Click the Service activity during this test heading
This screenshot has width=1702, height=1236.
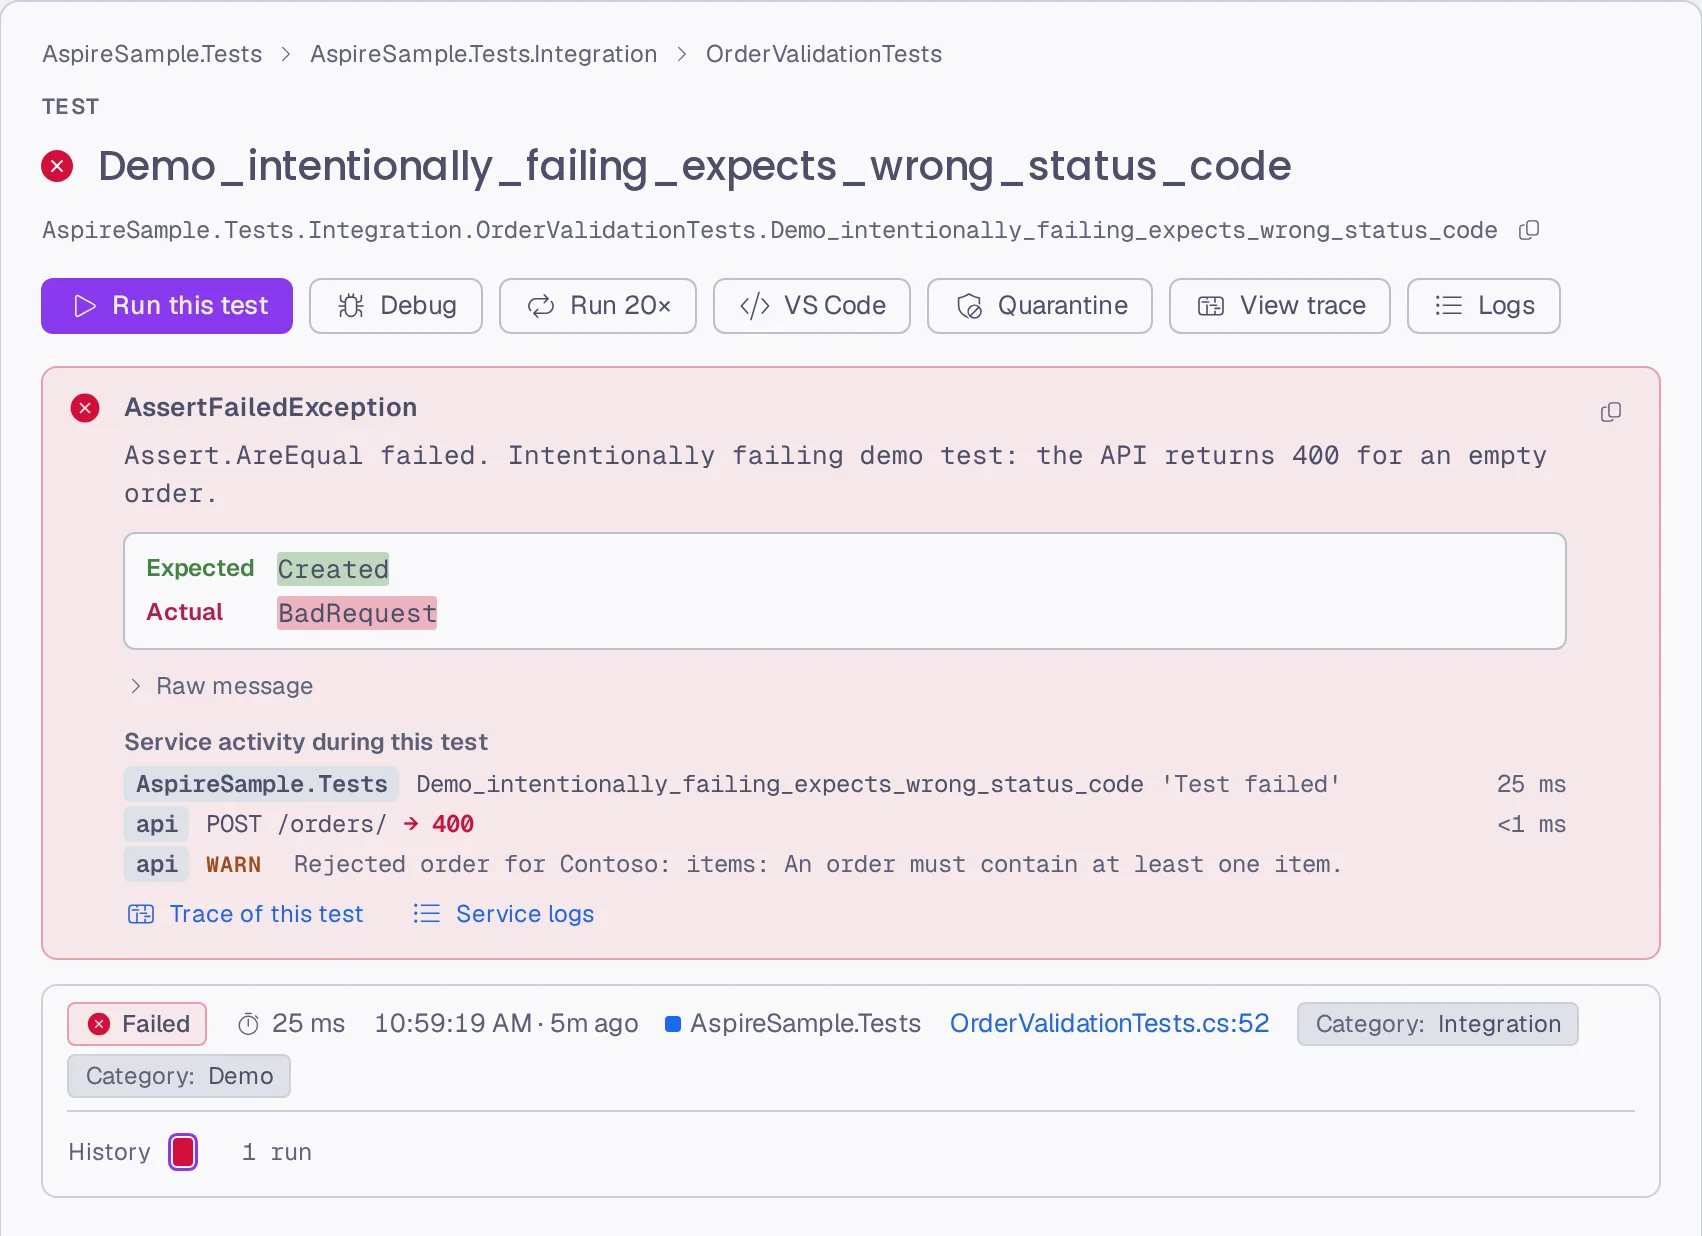(306, 742)
